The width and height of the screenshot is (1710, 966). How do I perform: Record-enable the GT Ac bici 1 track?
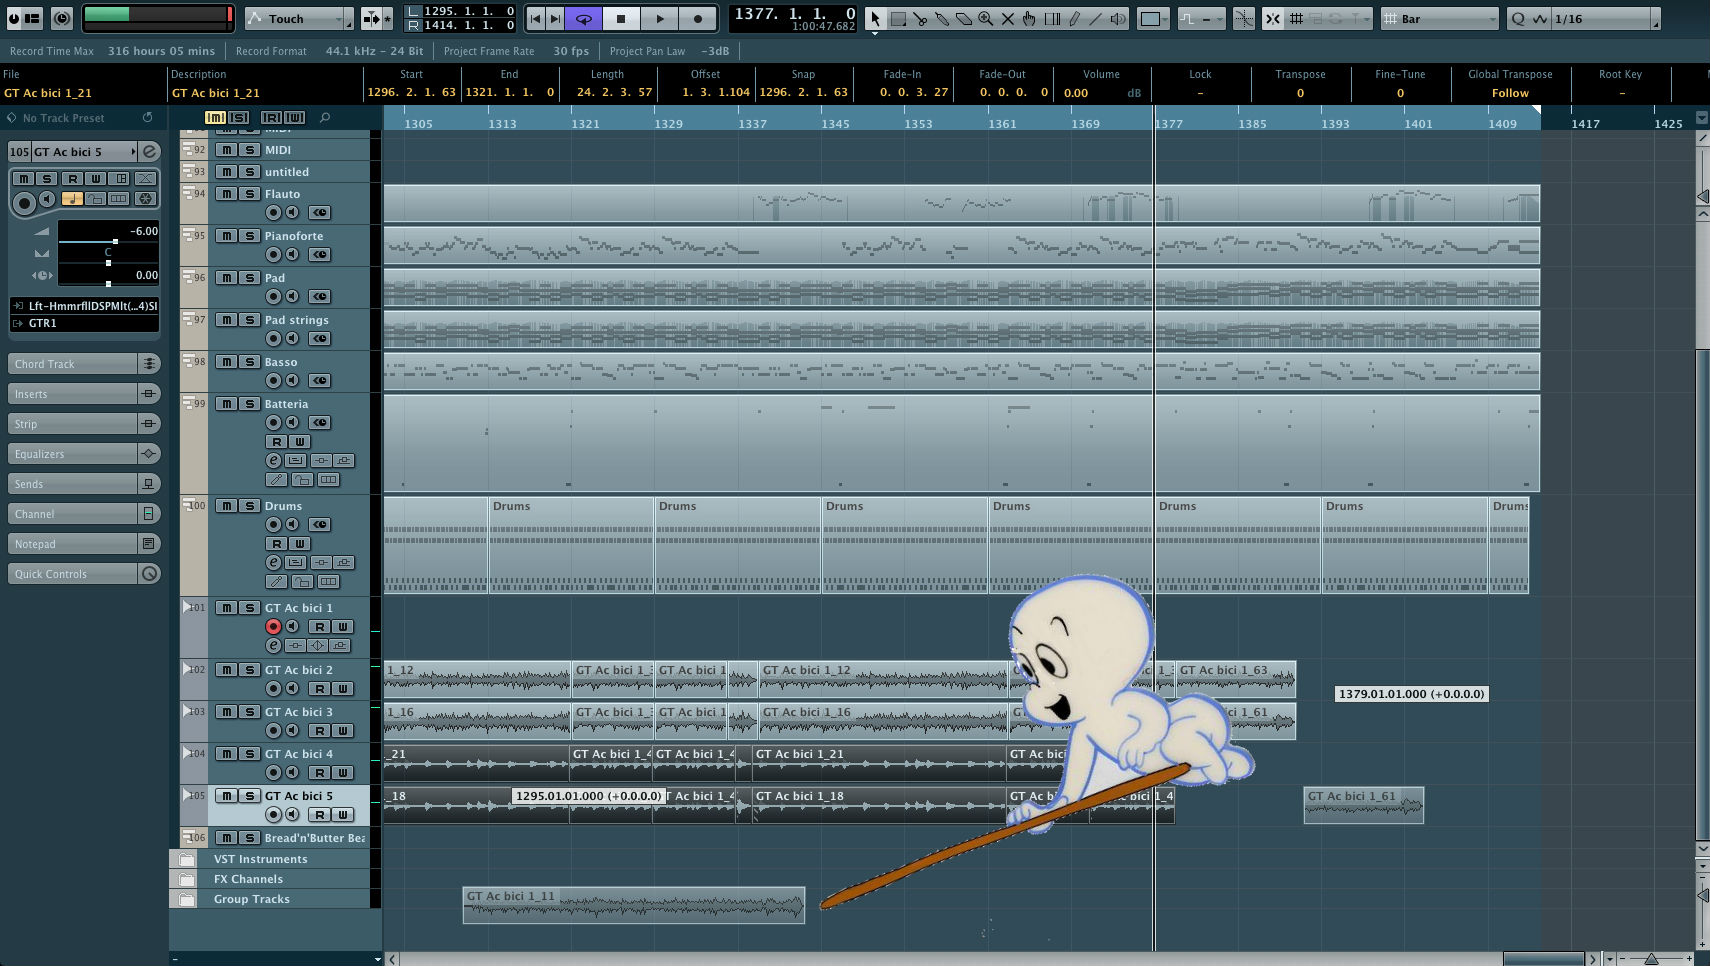273,627
